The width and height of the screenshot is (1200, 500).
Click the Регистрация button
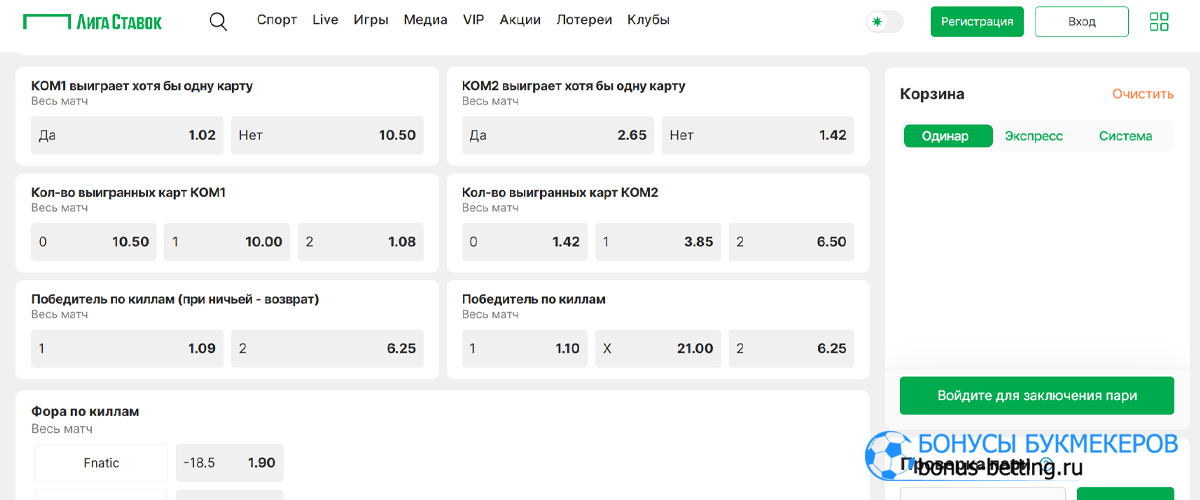[977, 21]
